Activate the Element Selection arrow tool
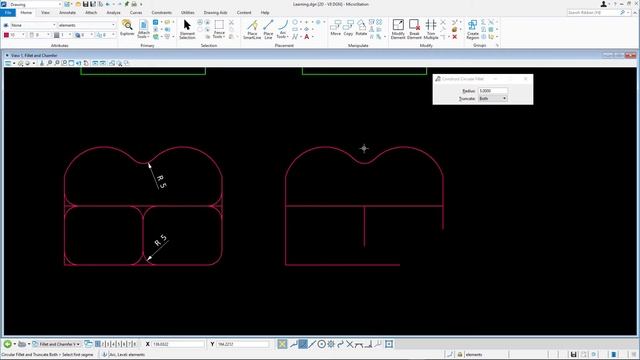Image resolution: width=640 pixels, height=360 pixels. [x=187, y=29]
